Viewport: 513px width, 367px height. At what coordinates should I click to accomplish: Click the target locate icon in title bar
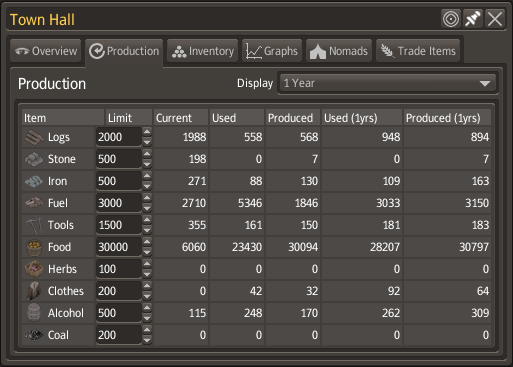[451, 19]
